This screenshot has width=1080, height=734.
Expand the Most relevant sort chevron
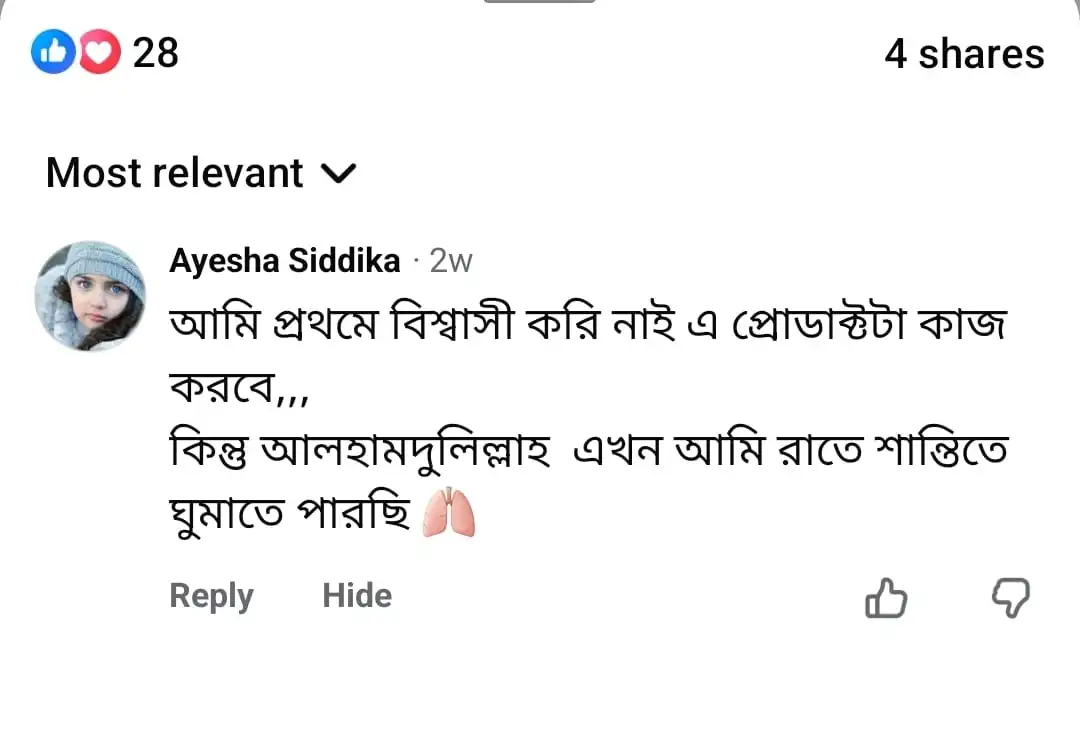339,175
